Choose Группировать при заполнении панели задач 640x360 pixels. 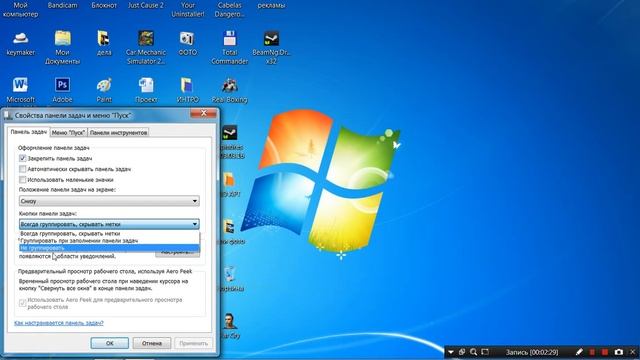pyautogui.click(x=109, y=241)
